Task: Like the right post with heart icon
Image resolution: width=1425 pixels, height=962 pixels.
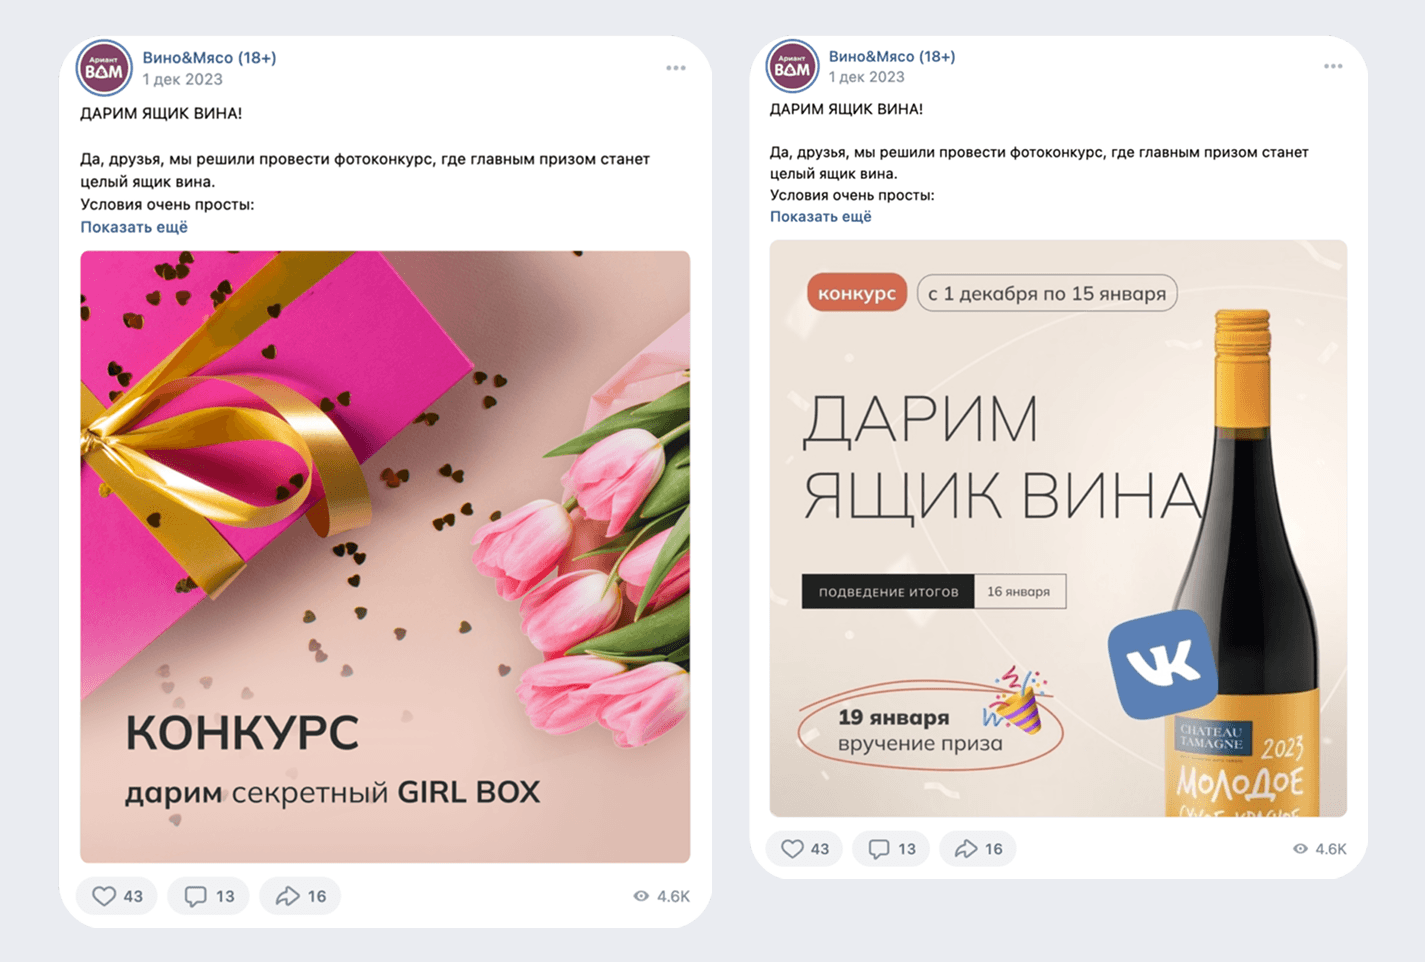Action: (x=805, y=849)
